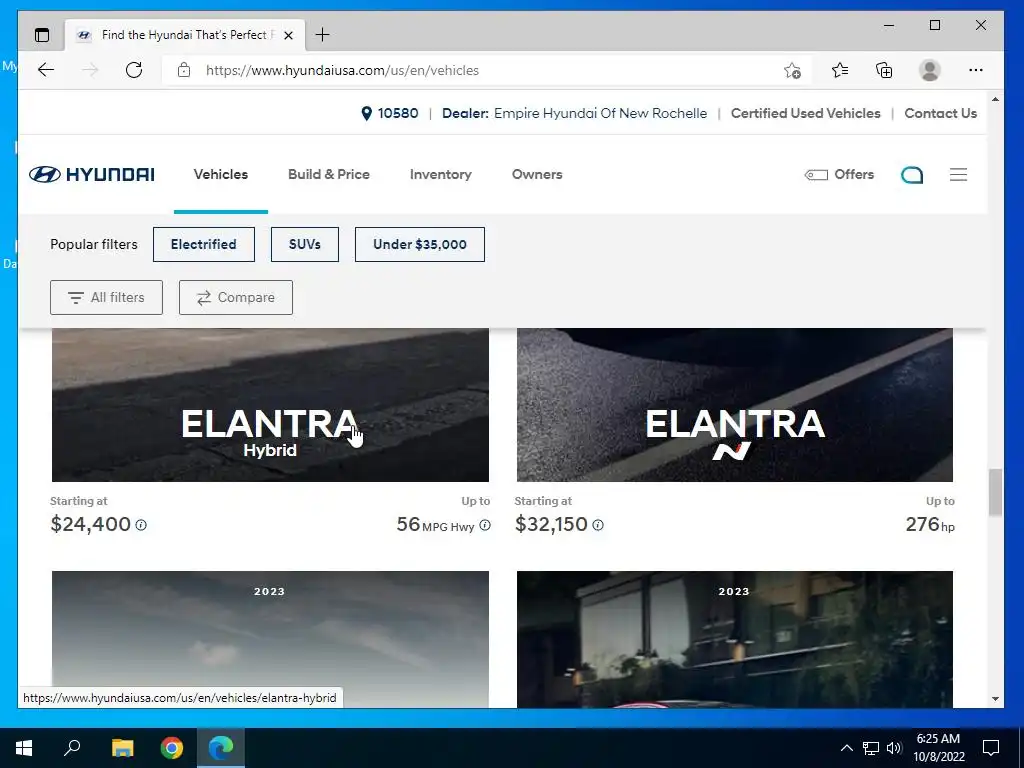Open the Elantra Hybrid vehicle card
The image size is (1024, 768).
coord(270,405)
